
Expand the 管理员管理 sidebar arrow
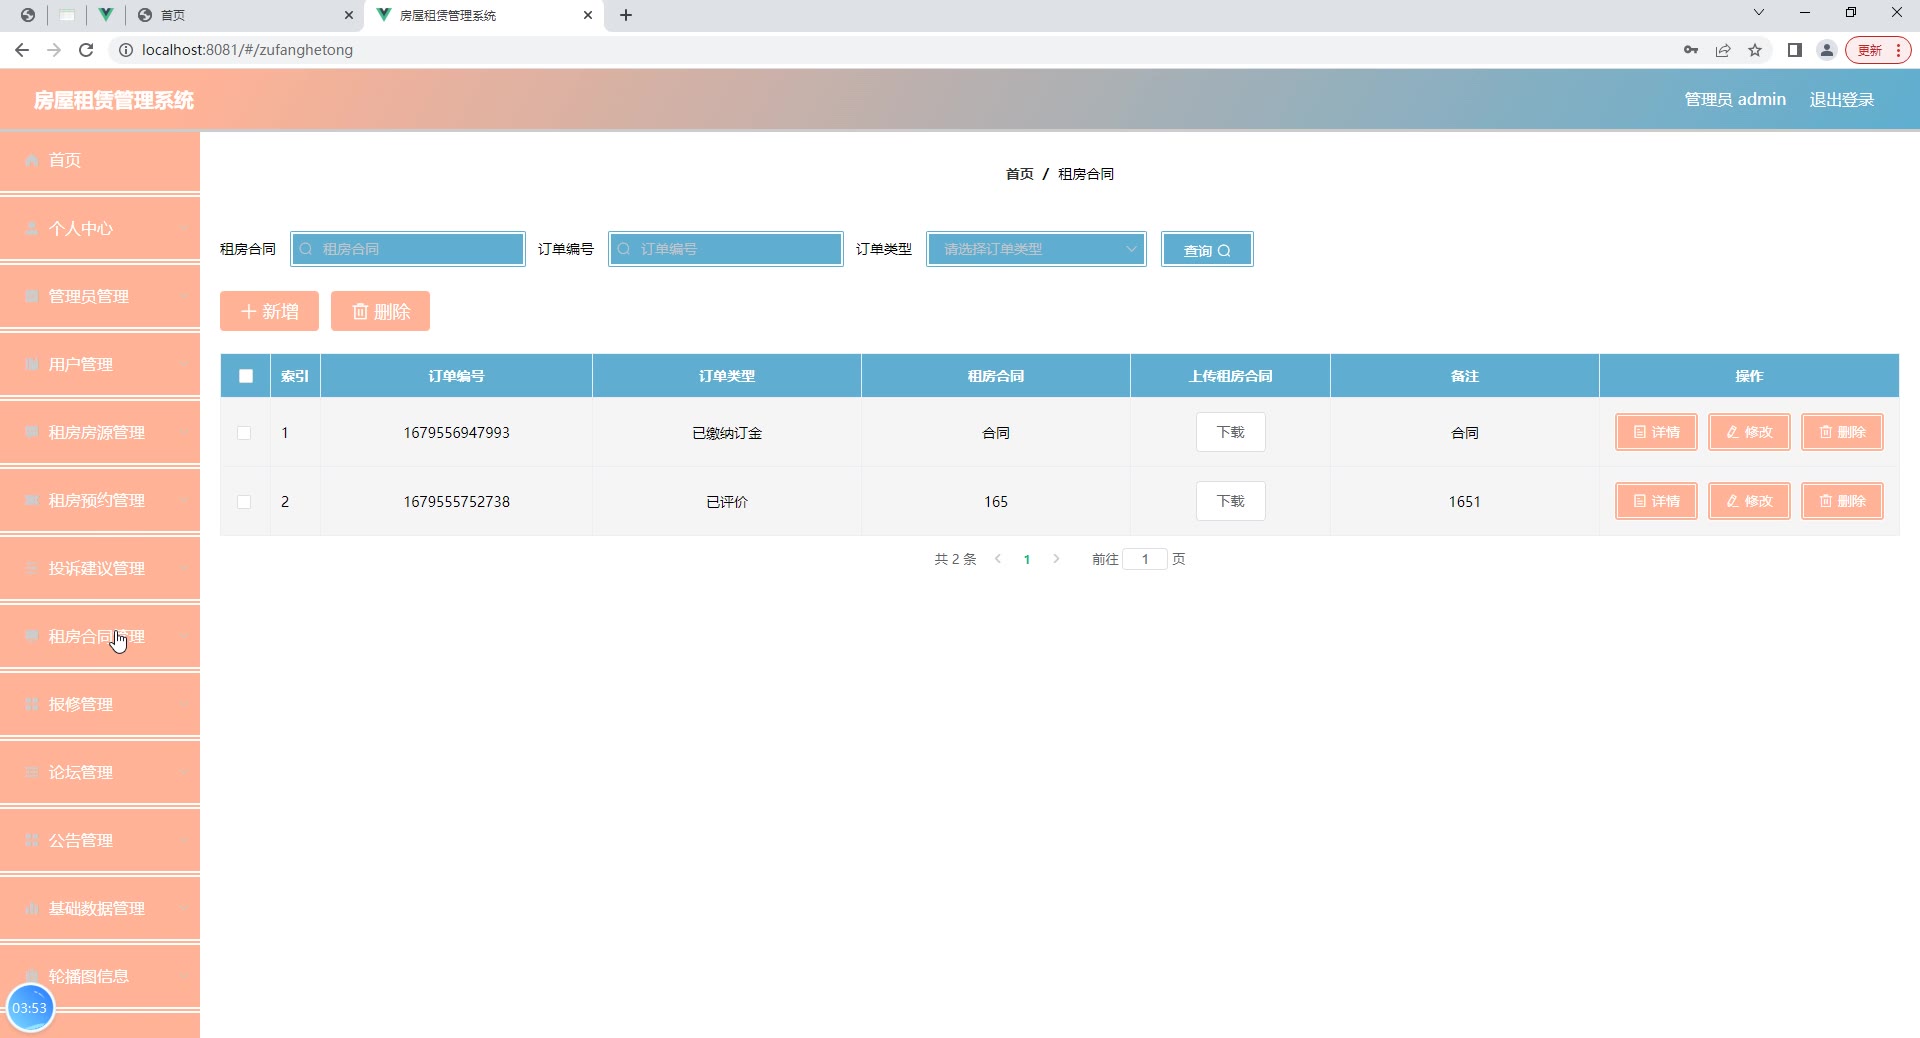coord(184,296)
